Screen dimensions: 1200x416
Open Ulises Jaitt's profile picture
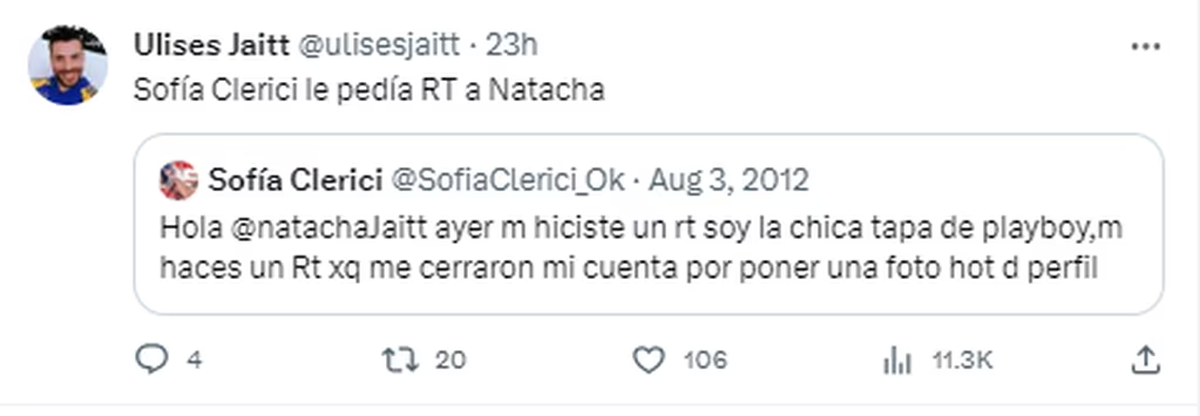[68, 65]
